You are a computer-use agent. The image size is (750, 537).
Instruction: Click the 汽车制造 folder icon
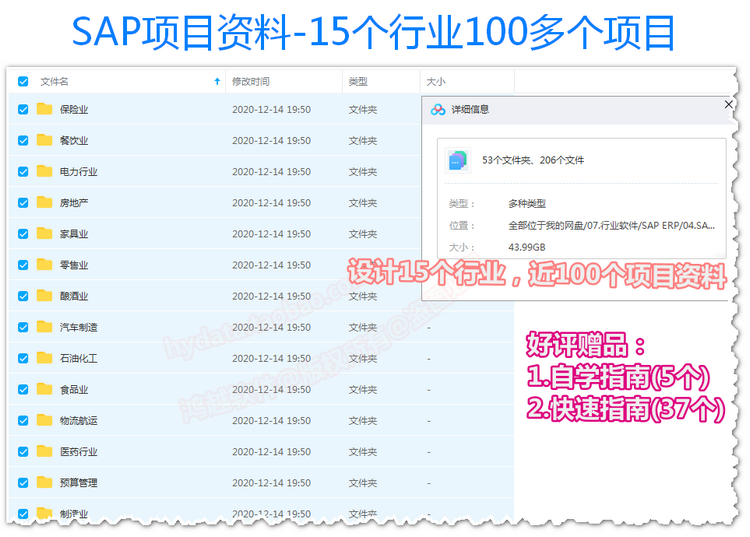(x=44, y=327)
